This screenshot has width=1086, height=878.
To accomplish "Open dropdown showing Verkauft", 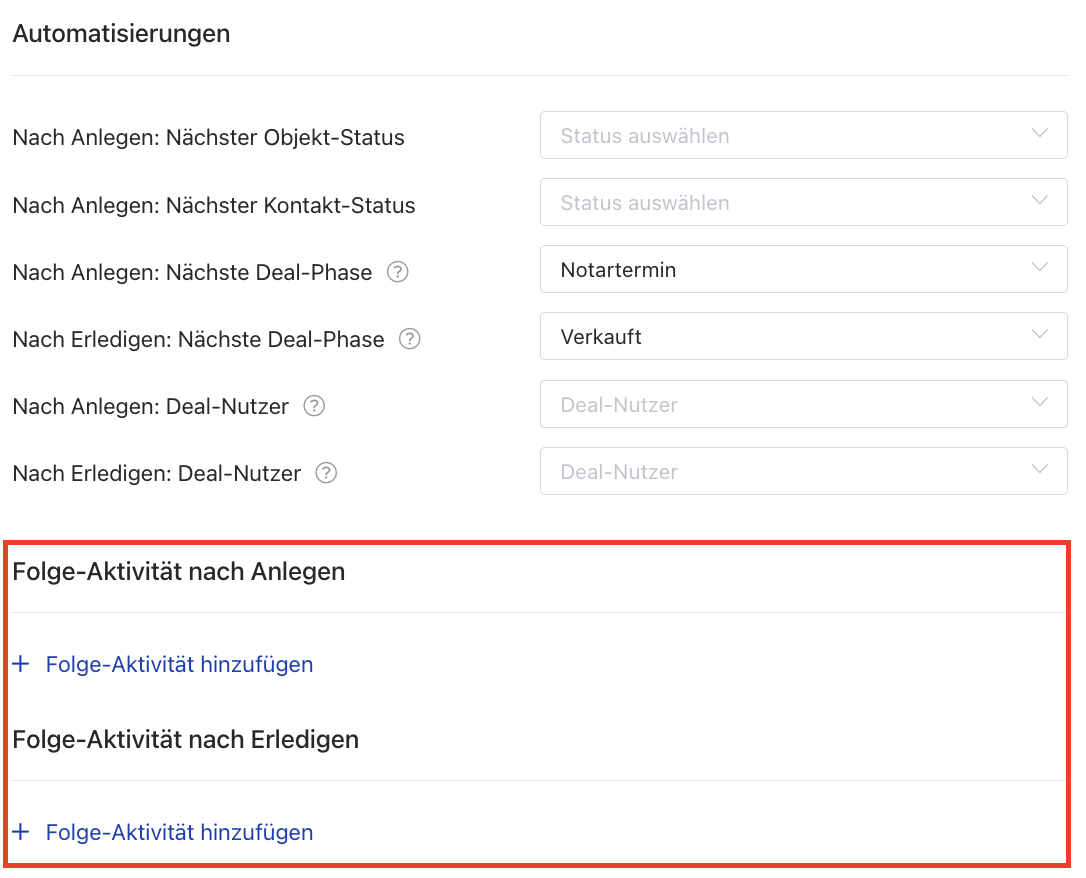I will [790, 337].
